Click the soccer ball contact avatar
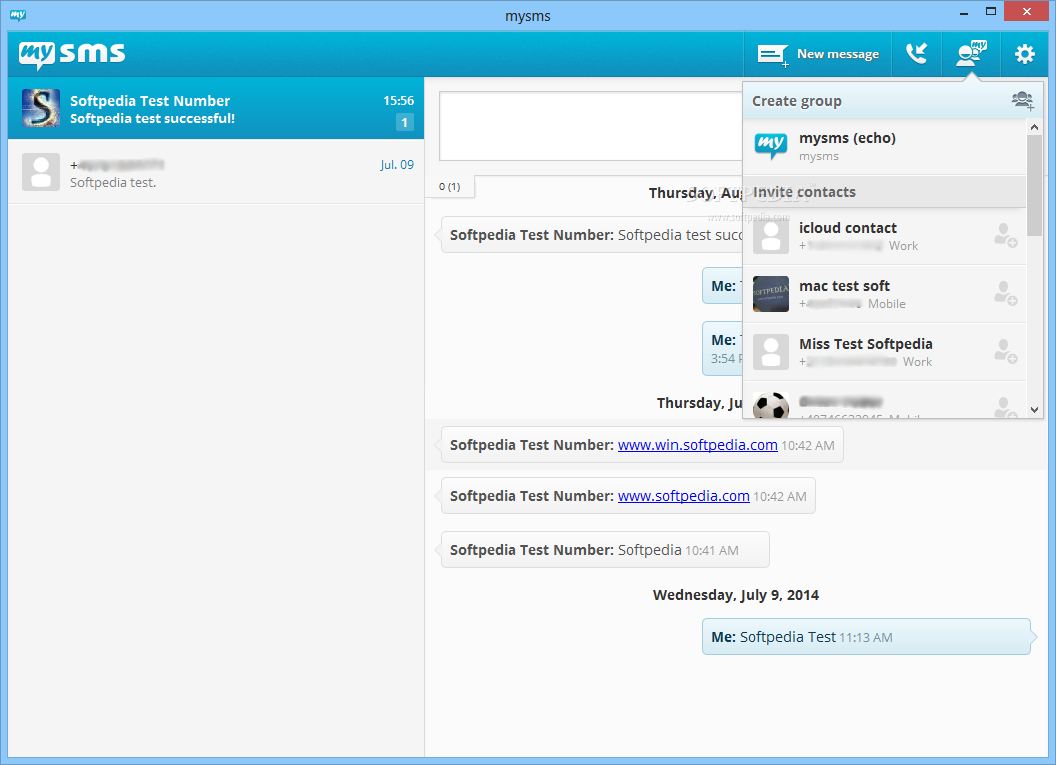 (770, 405)
